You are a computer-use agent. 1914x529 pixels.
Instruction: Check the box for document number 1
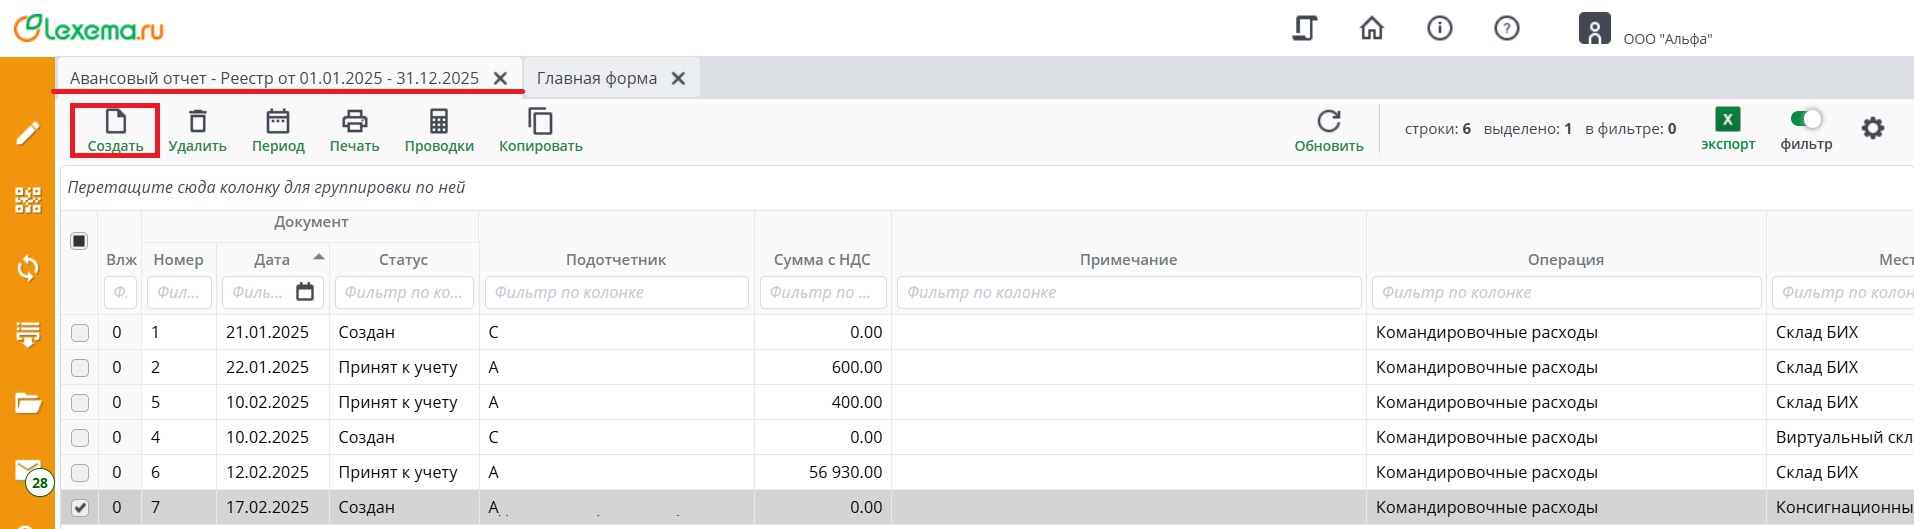[x=80, y=333]
